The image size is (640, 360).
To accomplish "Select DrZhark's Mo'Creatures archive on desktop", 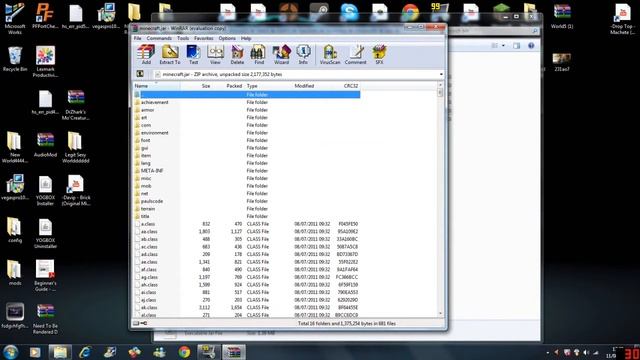I will [76, 105].
